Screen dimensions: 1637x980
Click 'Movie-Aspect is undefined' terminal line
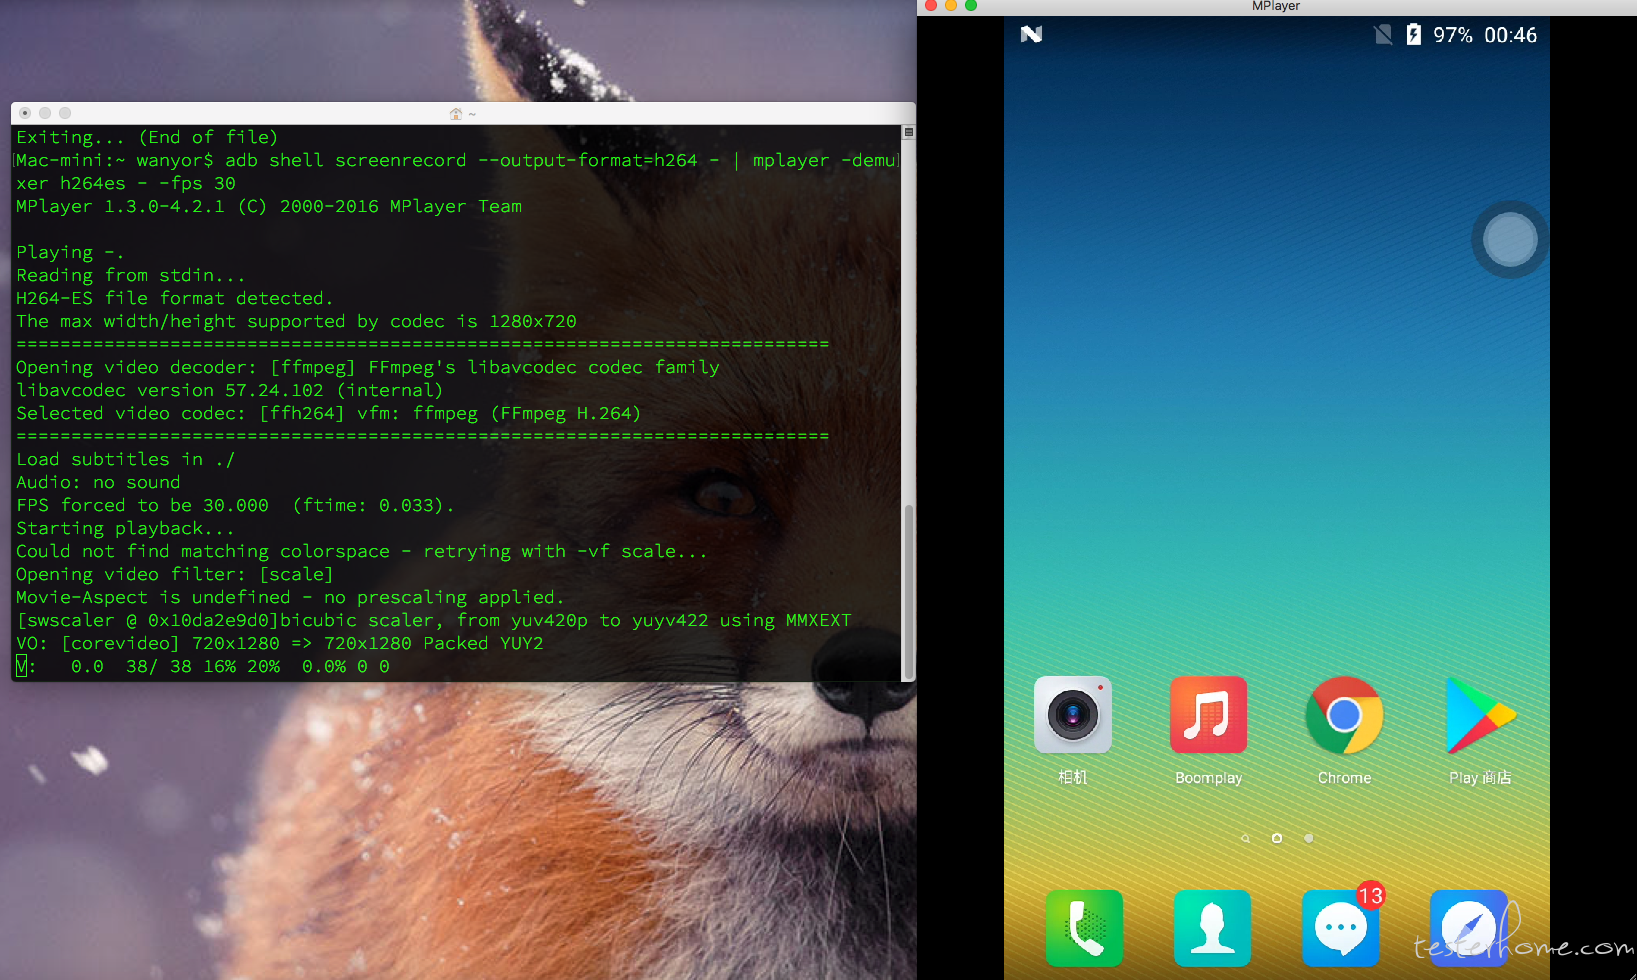289,597
